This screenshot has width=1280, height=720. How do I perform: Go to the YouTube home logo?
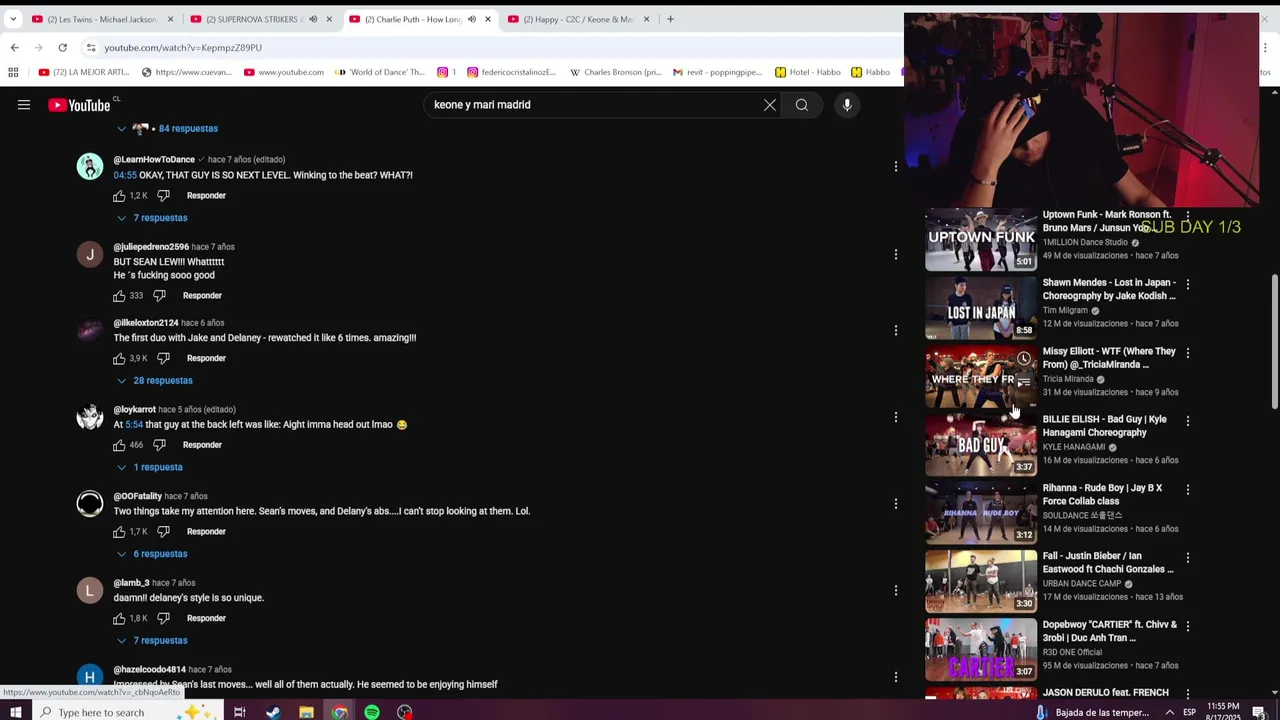coord(79,105)
